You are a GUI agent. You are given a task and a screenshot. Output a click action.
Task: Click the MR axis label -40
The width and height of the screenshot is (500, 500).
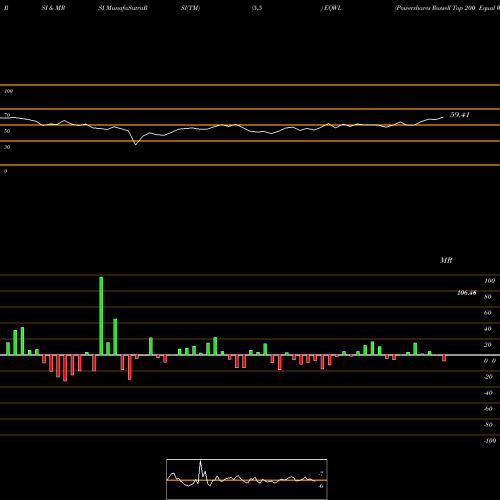[x=488, y=393]
